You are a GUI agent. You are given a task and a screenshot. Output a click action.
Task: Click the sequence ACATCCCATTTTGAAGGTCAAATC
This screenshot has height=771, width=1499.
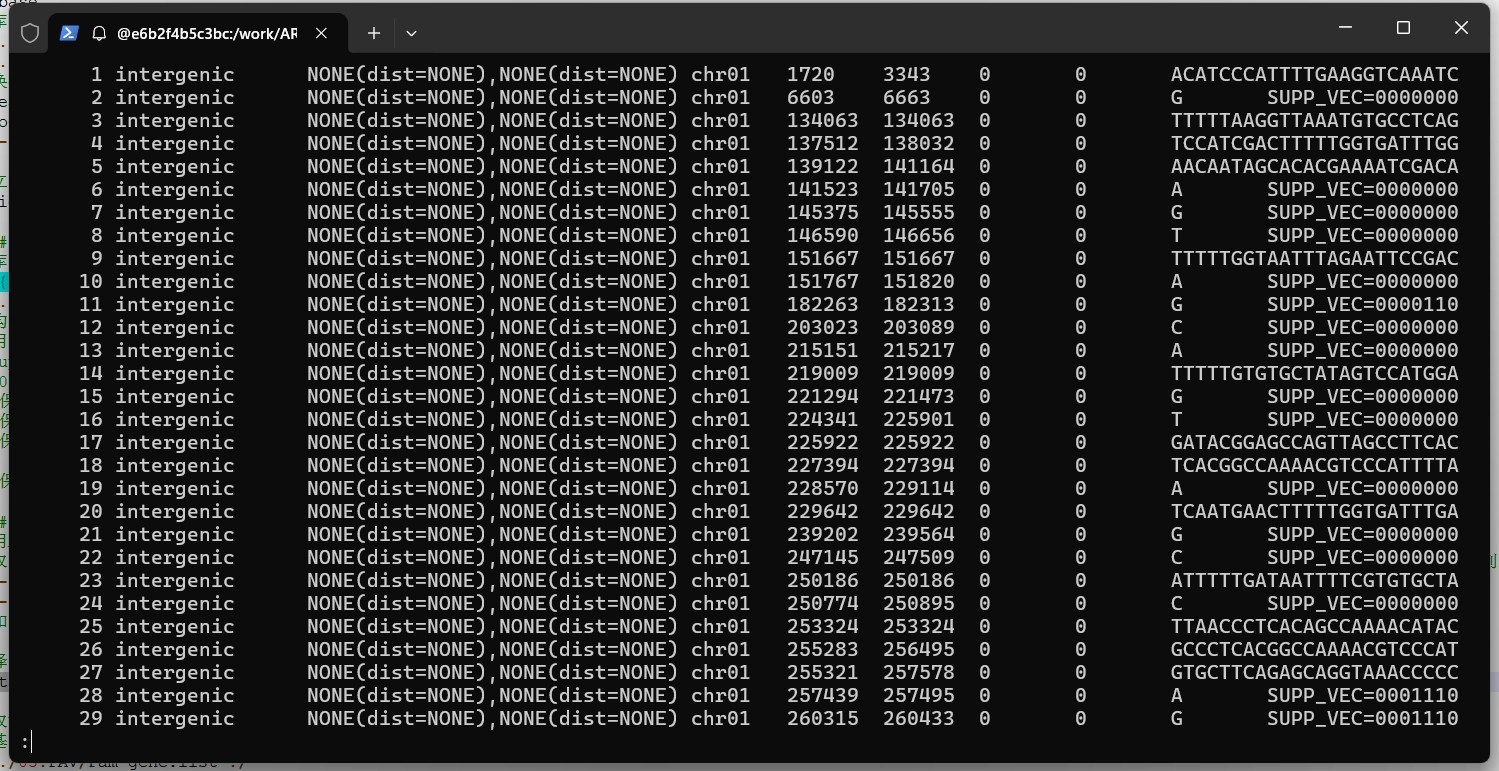coord(1314,75)
